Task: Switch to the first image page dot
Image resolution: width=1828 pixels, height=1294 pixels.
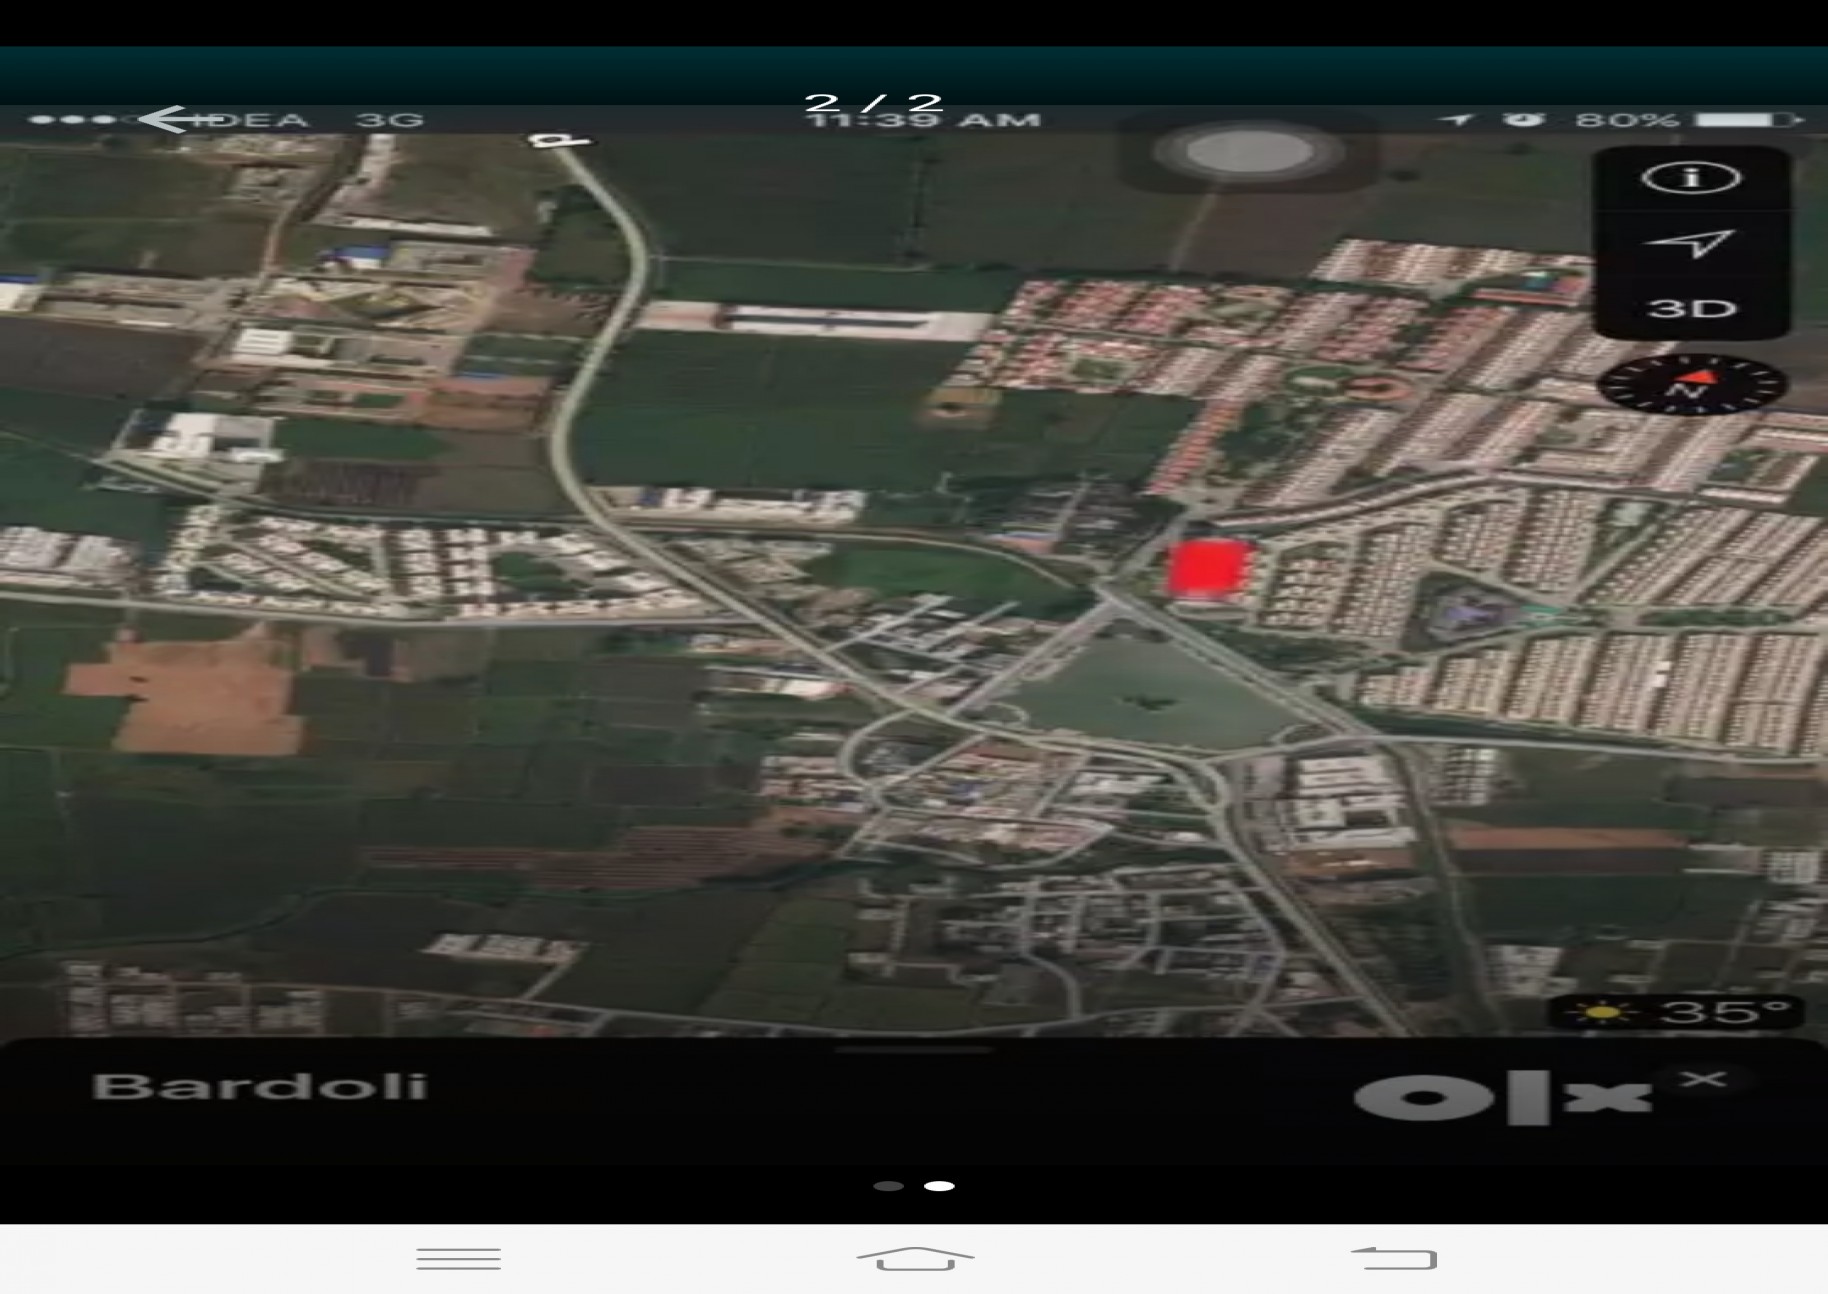Action: coord(888,1186)
